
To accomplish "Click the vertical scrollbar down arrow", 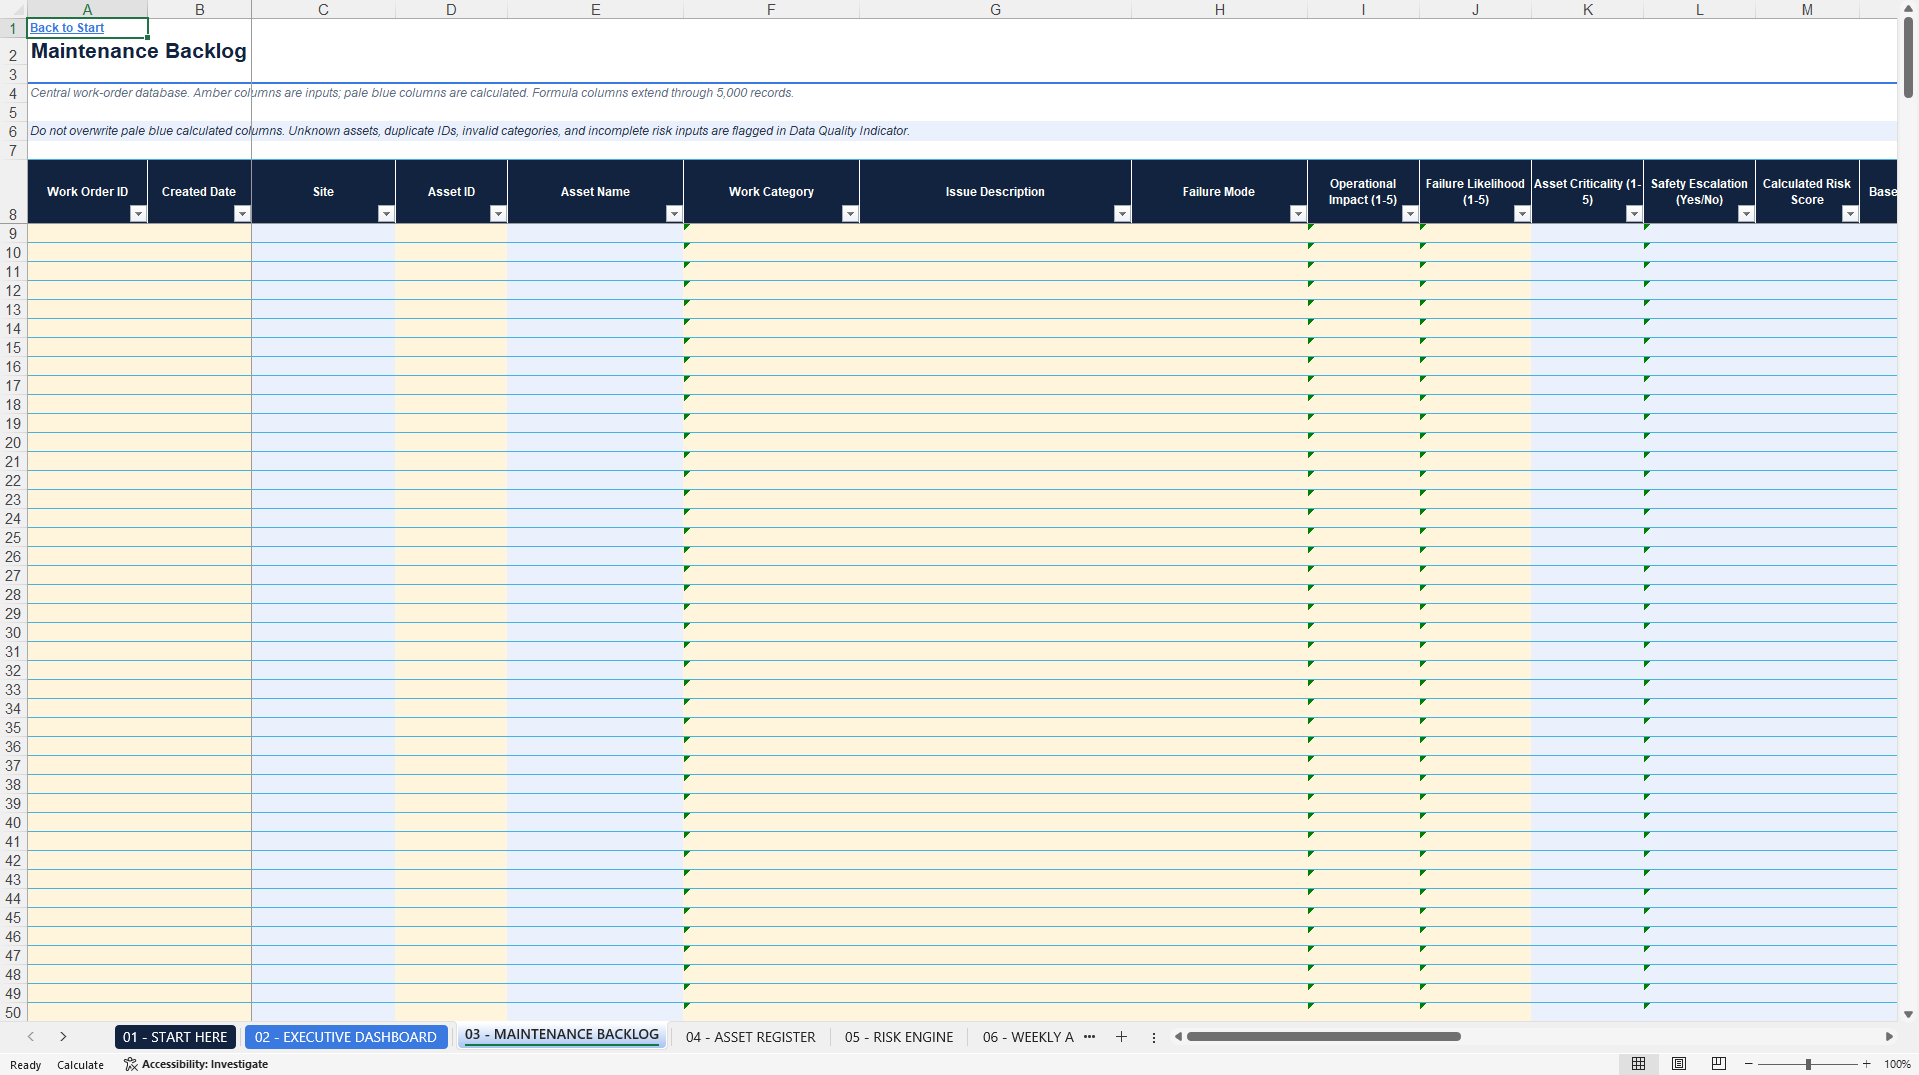I will tap(1908, 1014).
